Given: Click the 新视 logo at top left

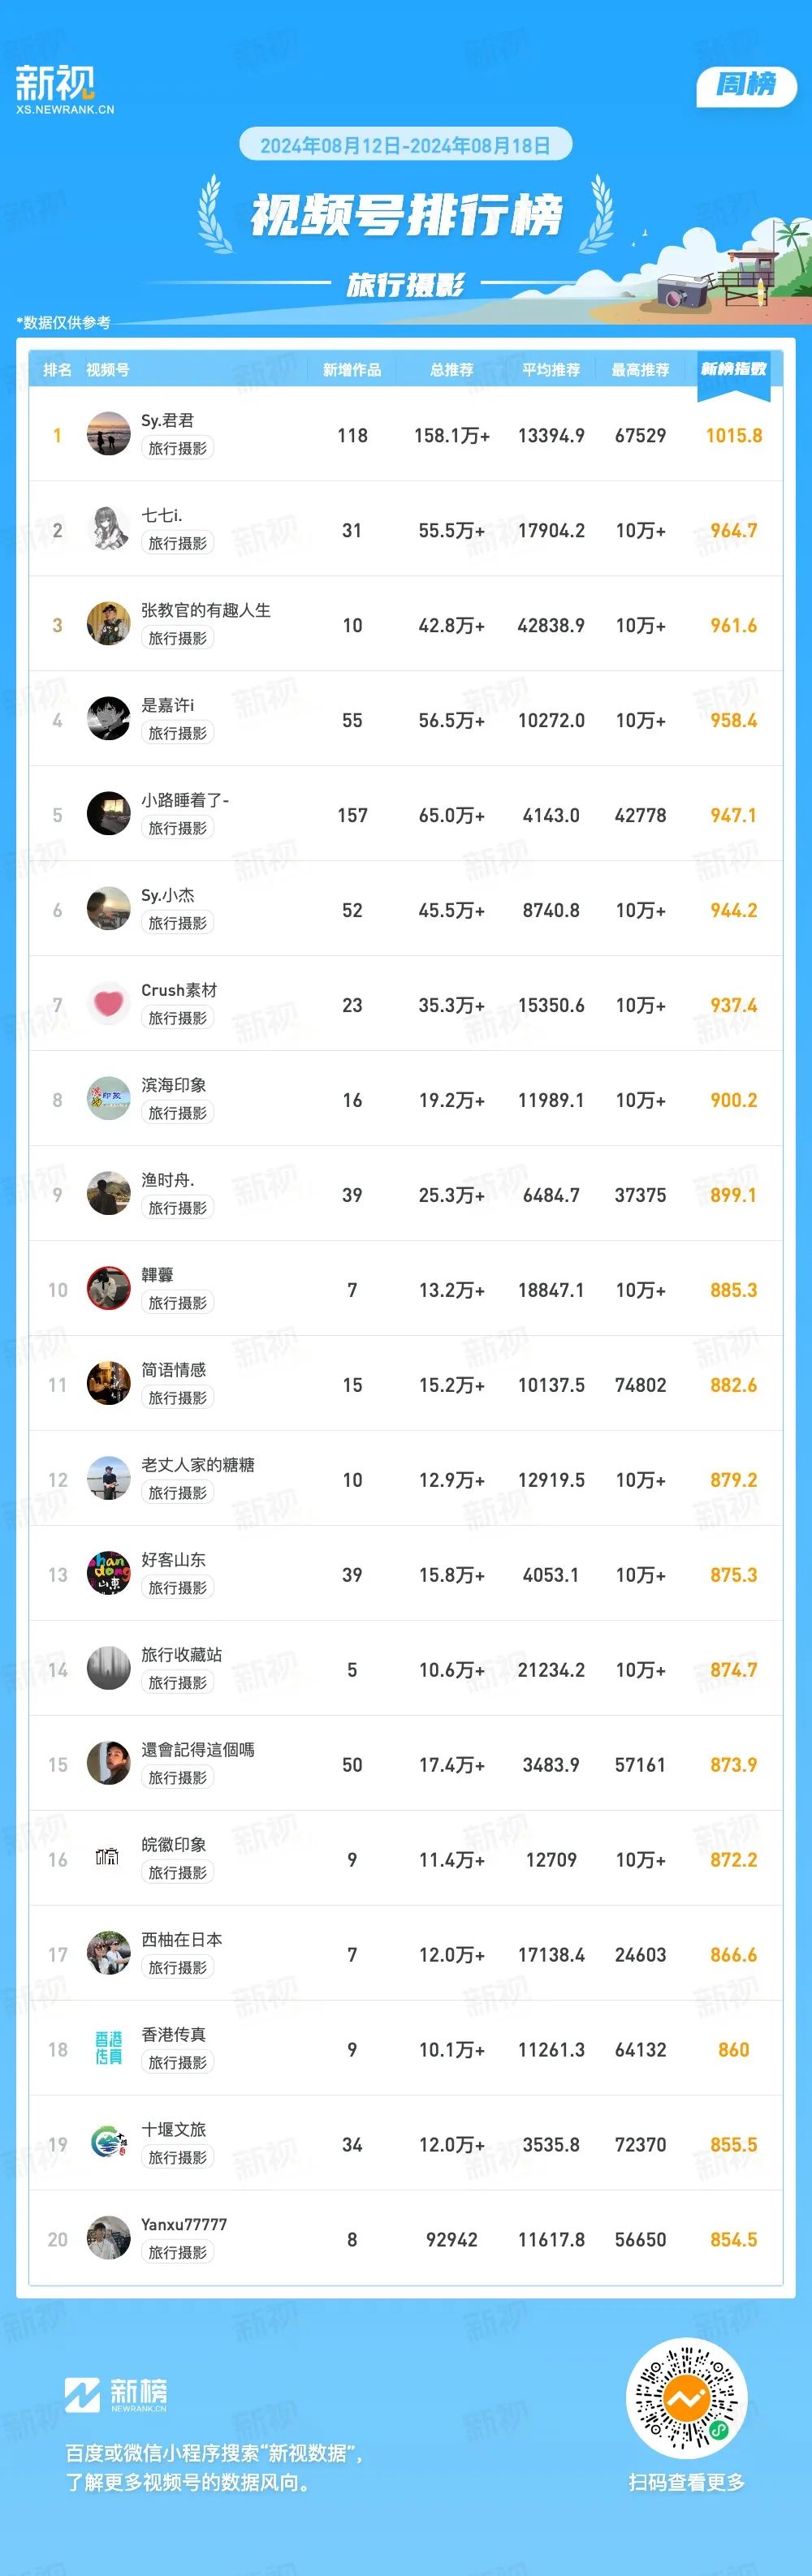Looking at the screenshot, I should 64,90.
